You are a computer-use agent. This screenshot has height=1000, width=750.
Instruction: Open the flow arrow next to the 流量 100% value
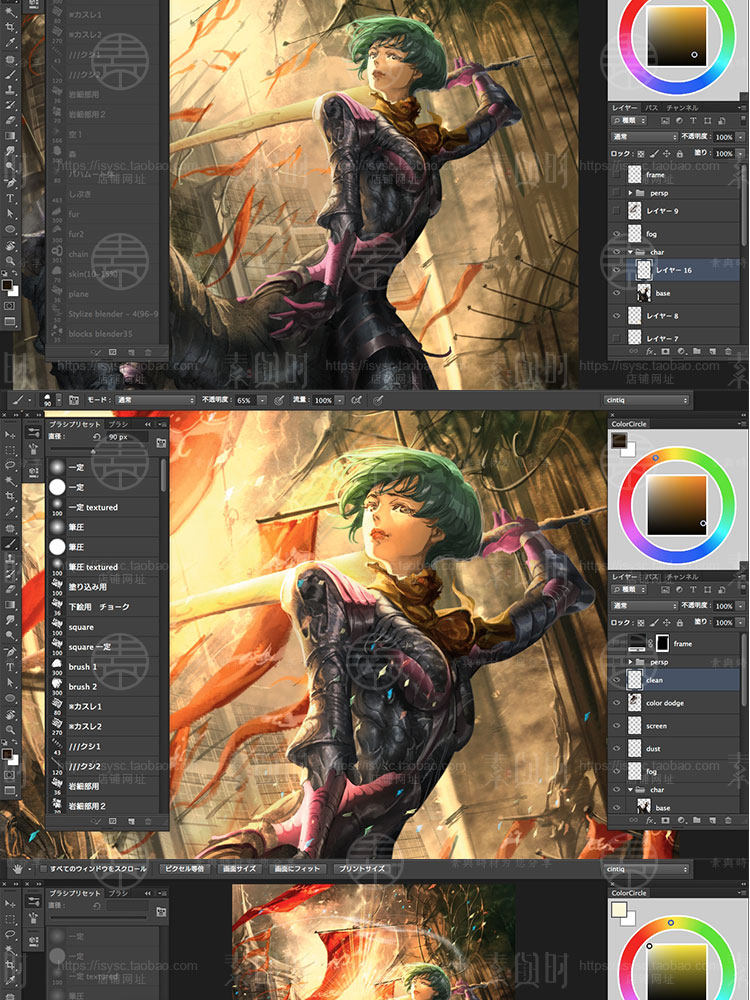coord(340,400)
